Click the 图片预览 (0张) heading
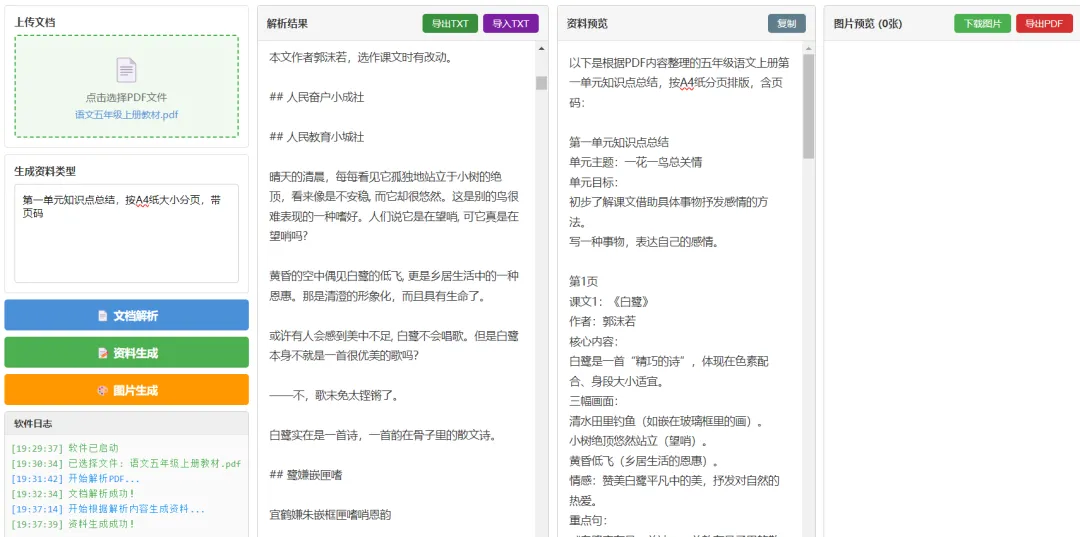The height and width of the screenshot is (537, 1080). [868, 23]
